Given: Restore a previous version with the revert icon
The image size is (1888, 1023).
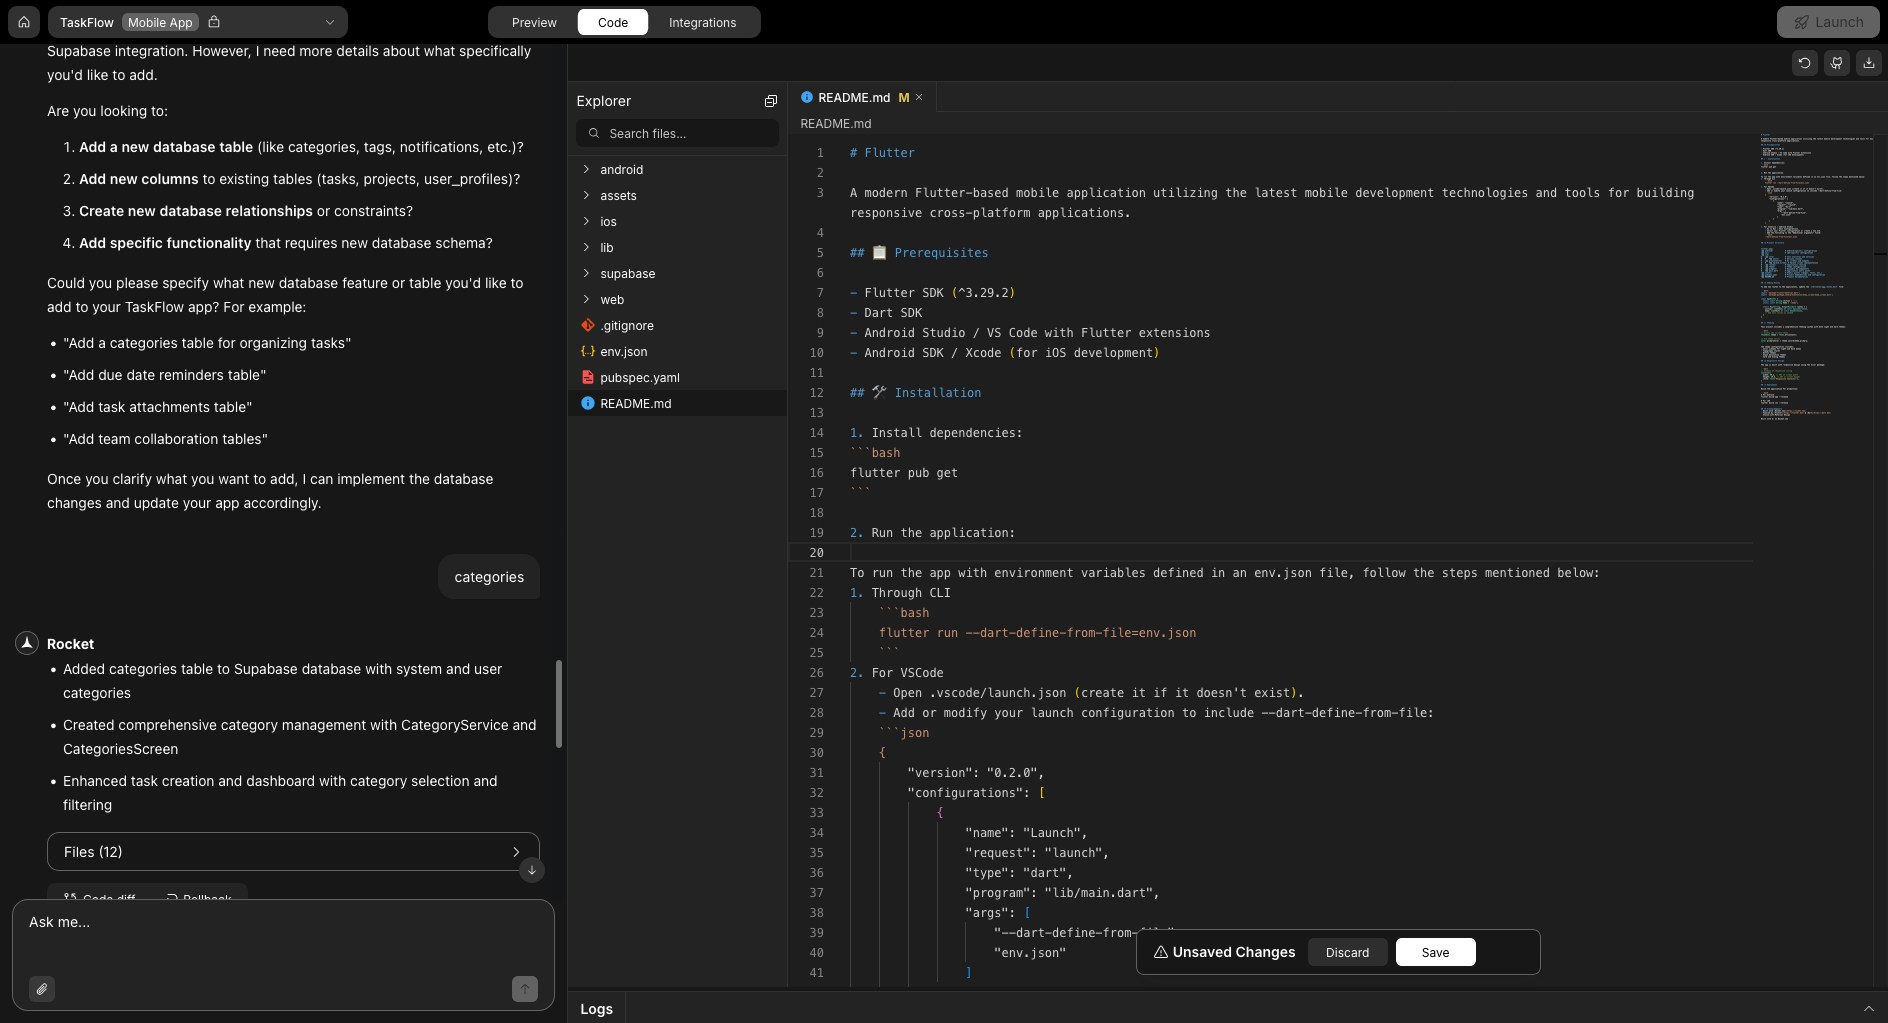Looking at the screenshot, I should (x=1804, y=62).
